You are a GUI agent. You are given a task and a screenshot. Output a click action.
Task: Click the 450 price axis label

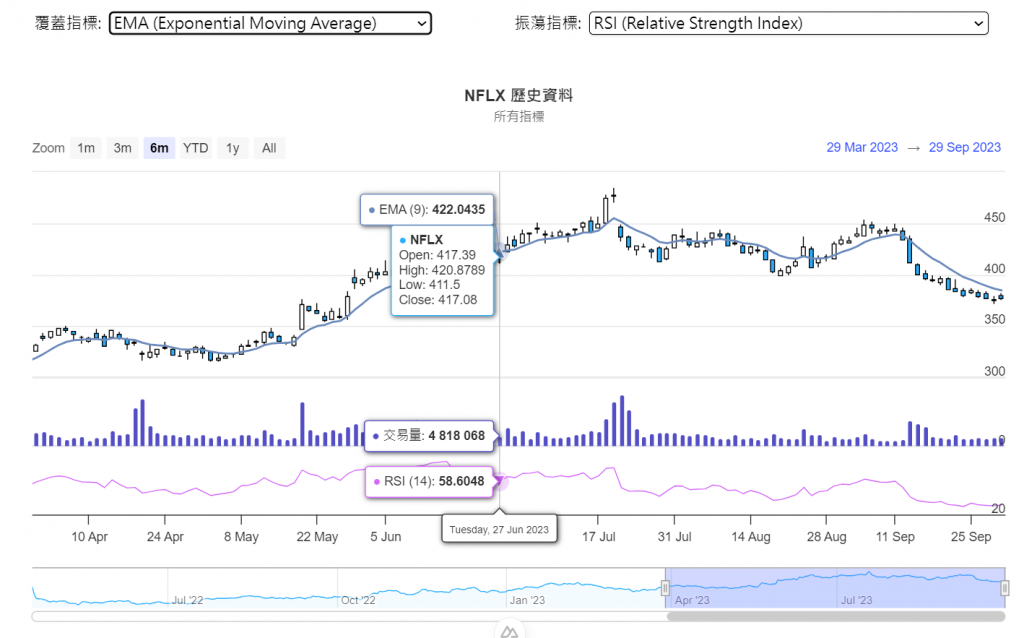(x=995, y=217)
